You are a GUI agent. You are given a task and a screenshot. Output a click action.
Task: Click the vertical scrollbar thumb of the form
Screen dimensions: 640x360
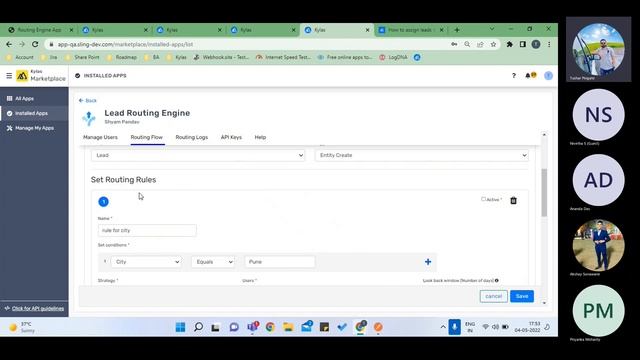tap(544, 192)
